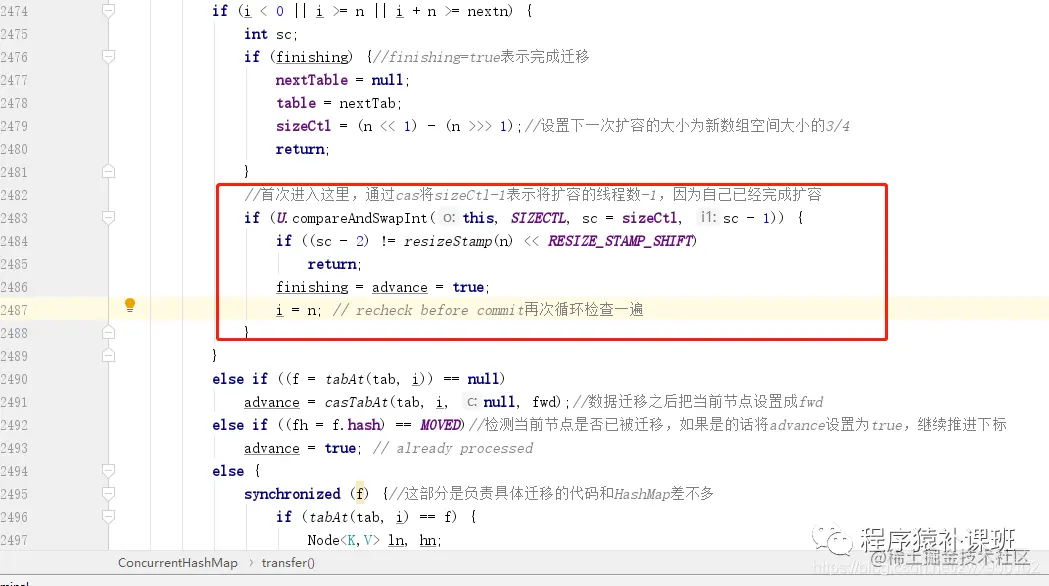Click the fold marker next to line 2476

pos(107,57)
